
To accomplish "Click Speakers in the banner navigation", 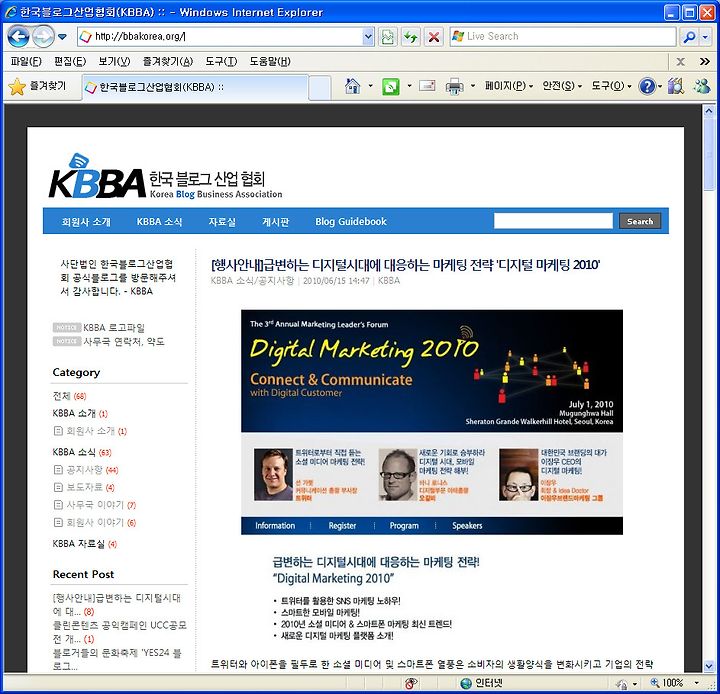I will [x=467, y=526].
